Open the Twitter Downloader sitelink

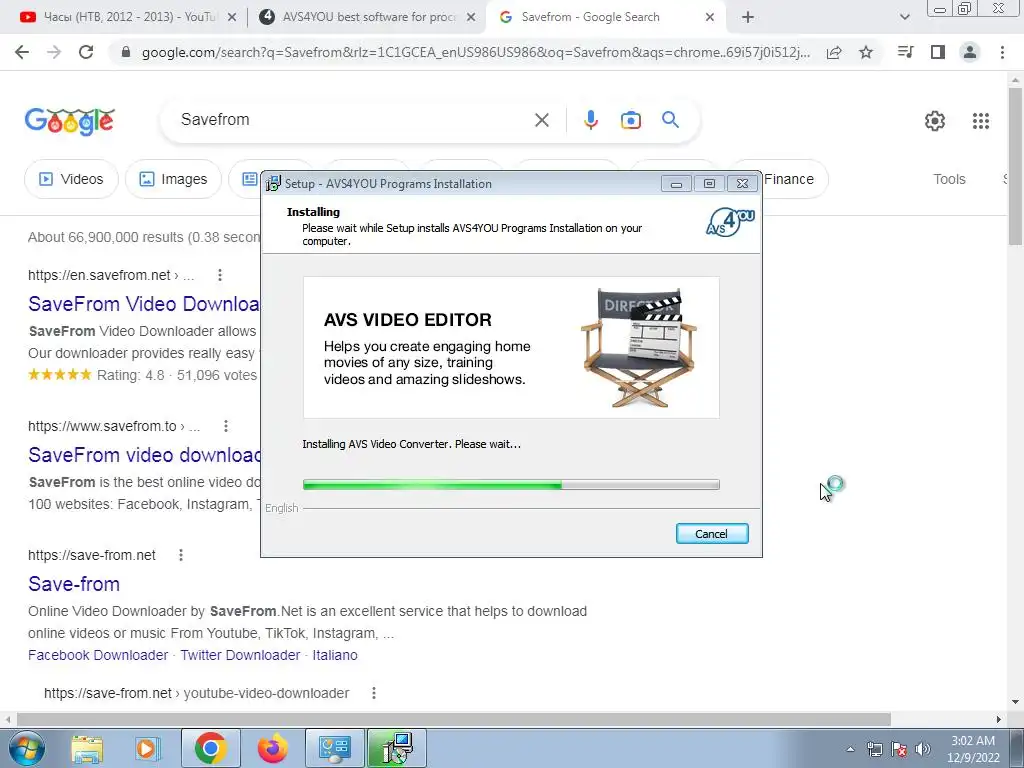coord(240,655)
